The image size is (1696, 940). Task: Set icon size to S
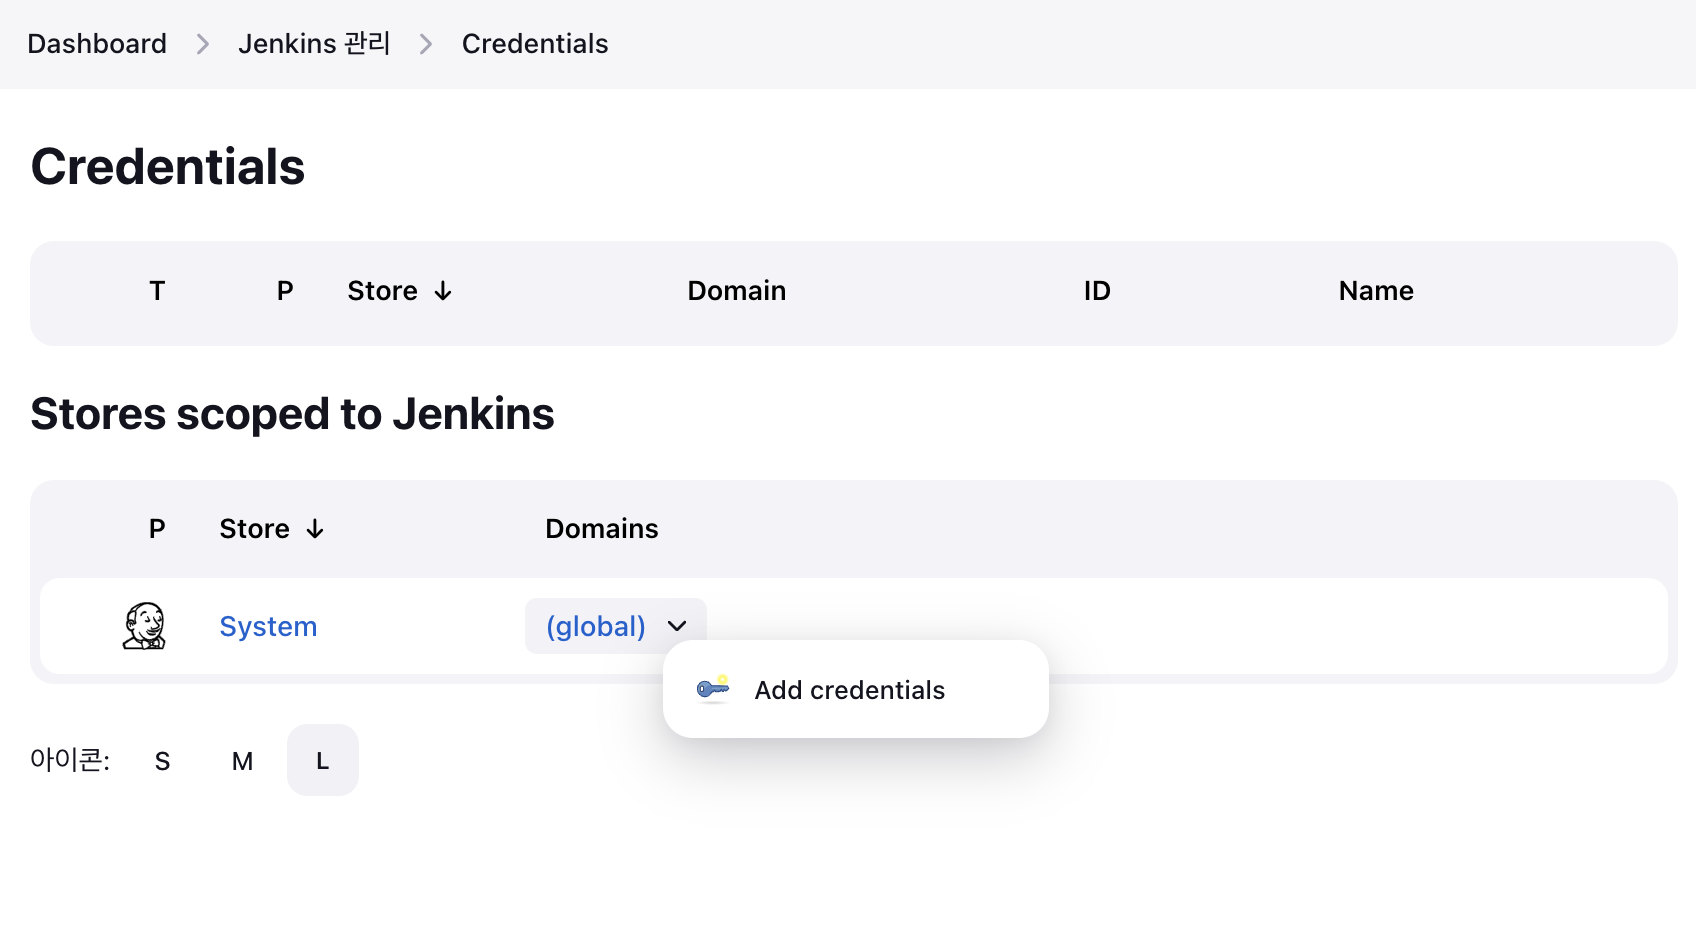(x=163, y=761)
